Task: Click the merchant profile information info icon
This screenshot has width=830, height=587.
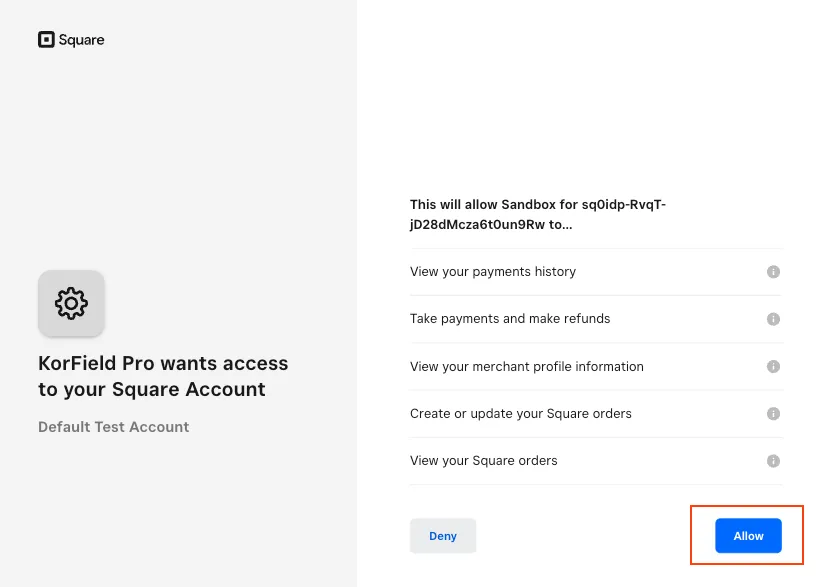Action: (x=773, y=366)
